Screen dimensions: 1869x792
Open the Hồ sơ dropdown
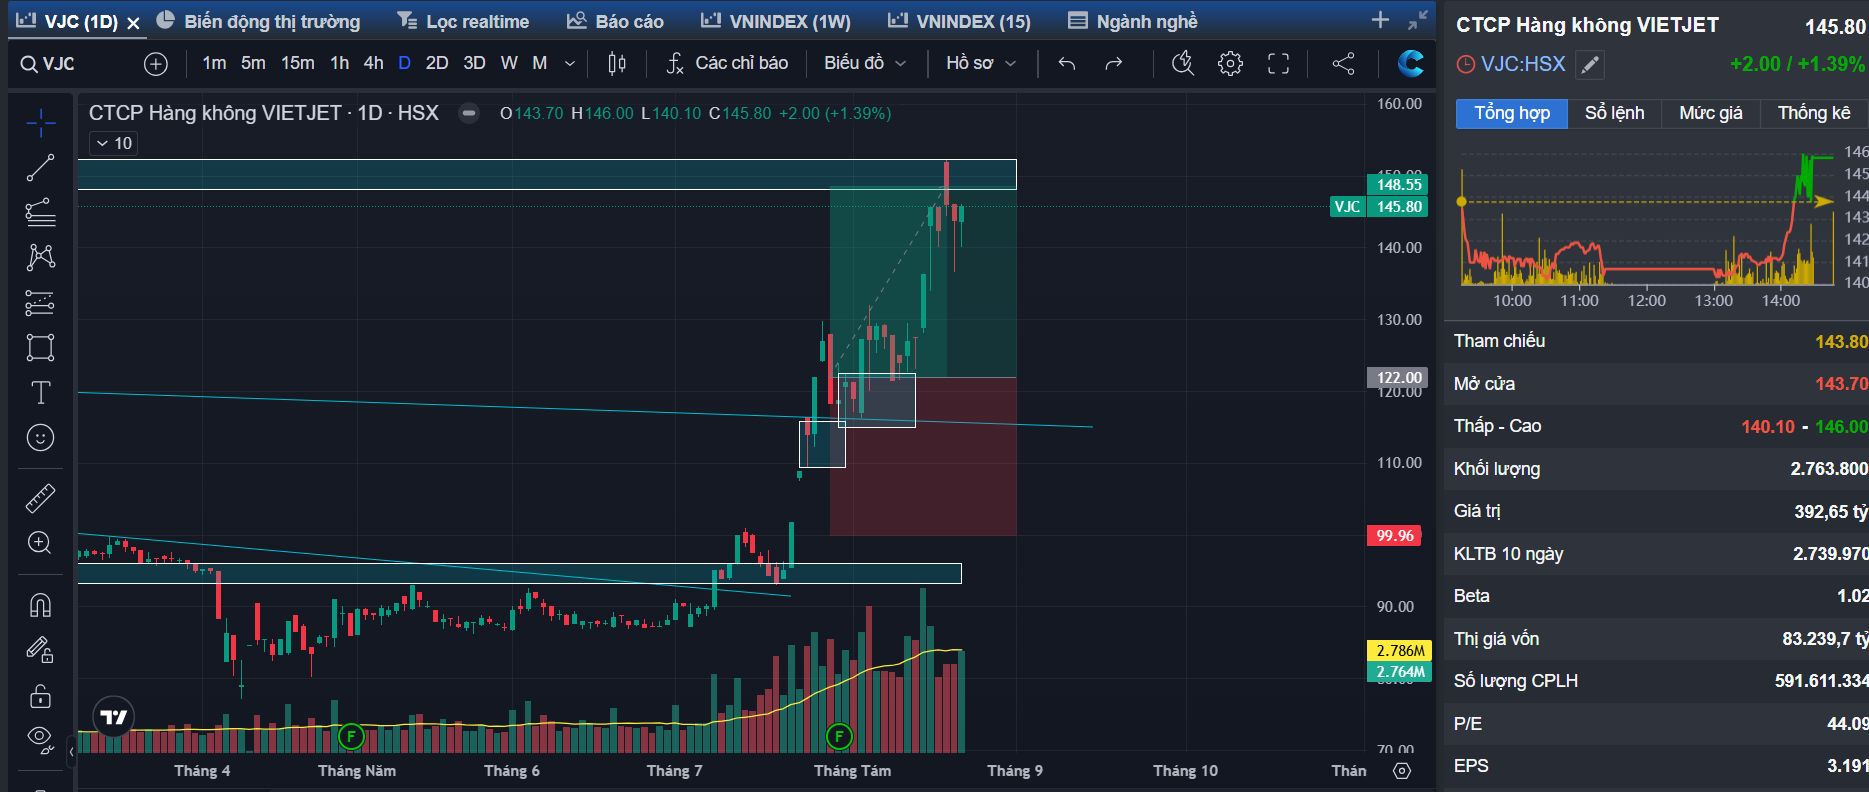click(981, 63)
